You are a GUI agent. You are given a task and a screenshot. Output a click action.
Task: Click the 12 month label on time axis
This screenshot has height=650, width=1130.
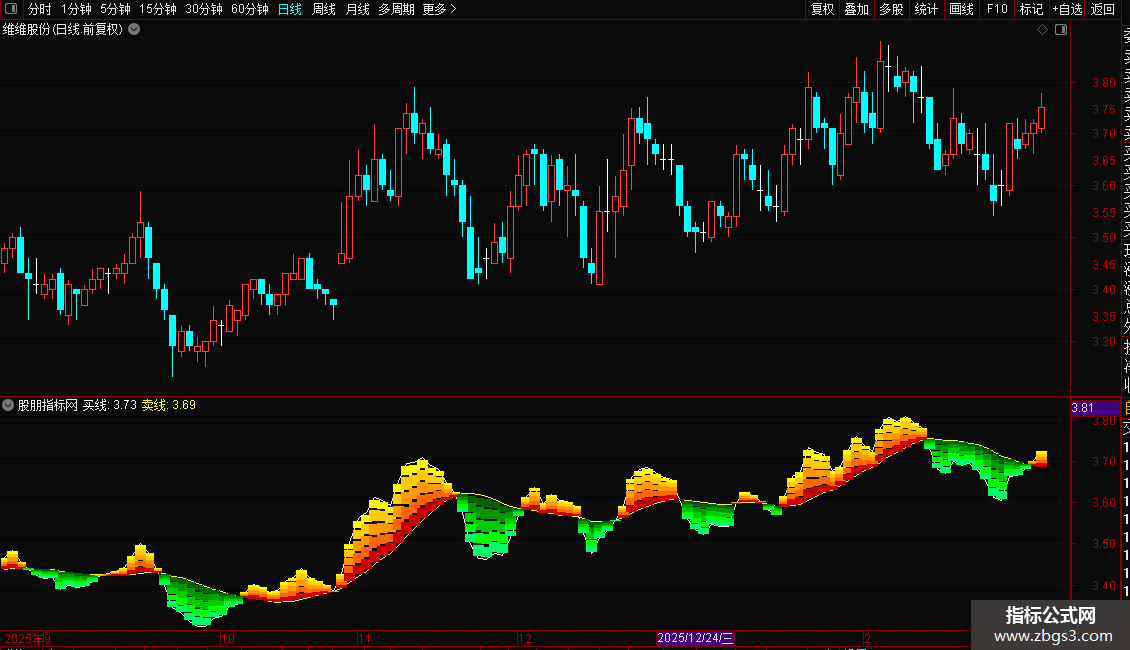coord(525,638)
